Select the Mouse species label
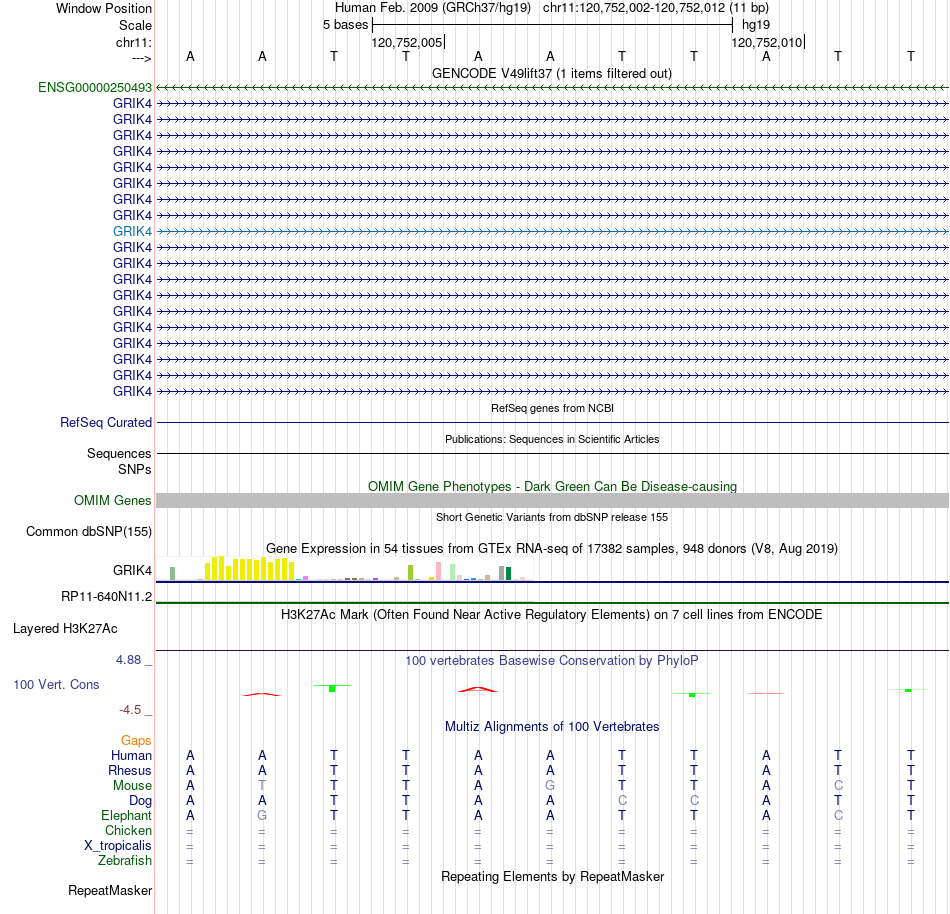The width and height of the screenshot is (950, 914). [x=132, y=786]
